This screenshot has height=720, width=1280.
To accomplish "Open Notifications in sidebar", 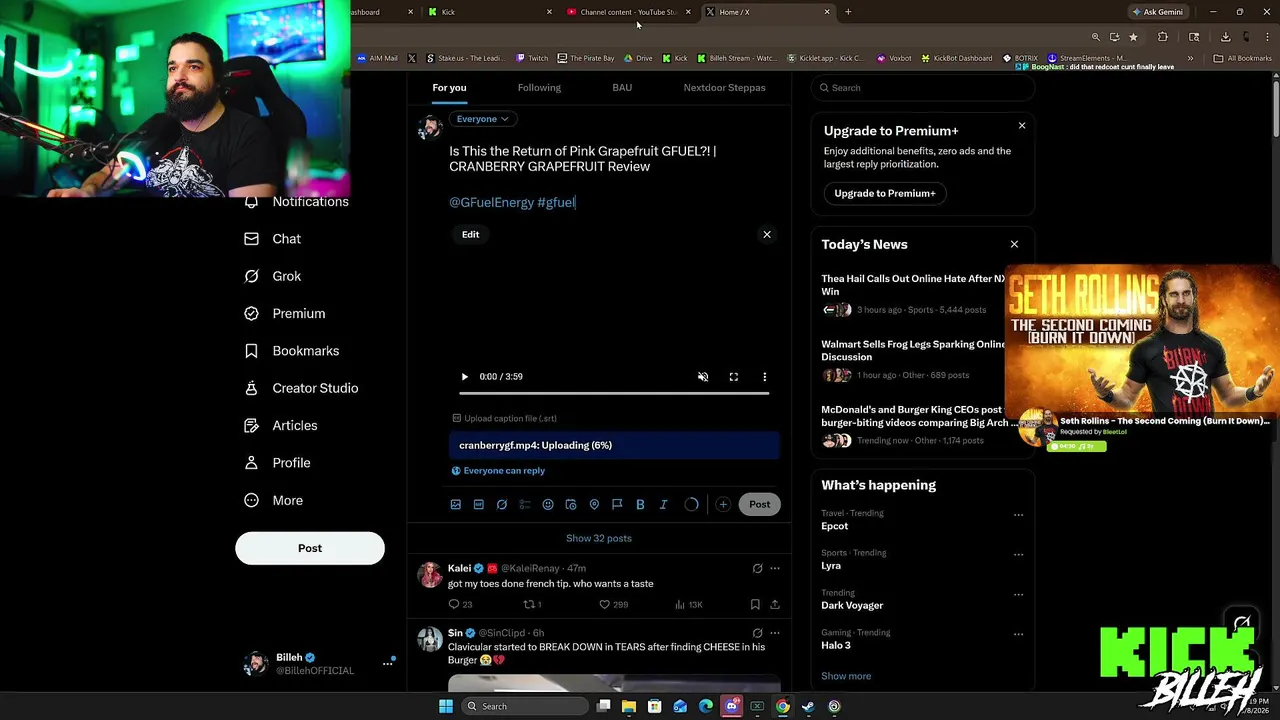I will pos(297,202).
